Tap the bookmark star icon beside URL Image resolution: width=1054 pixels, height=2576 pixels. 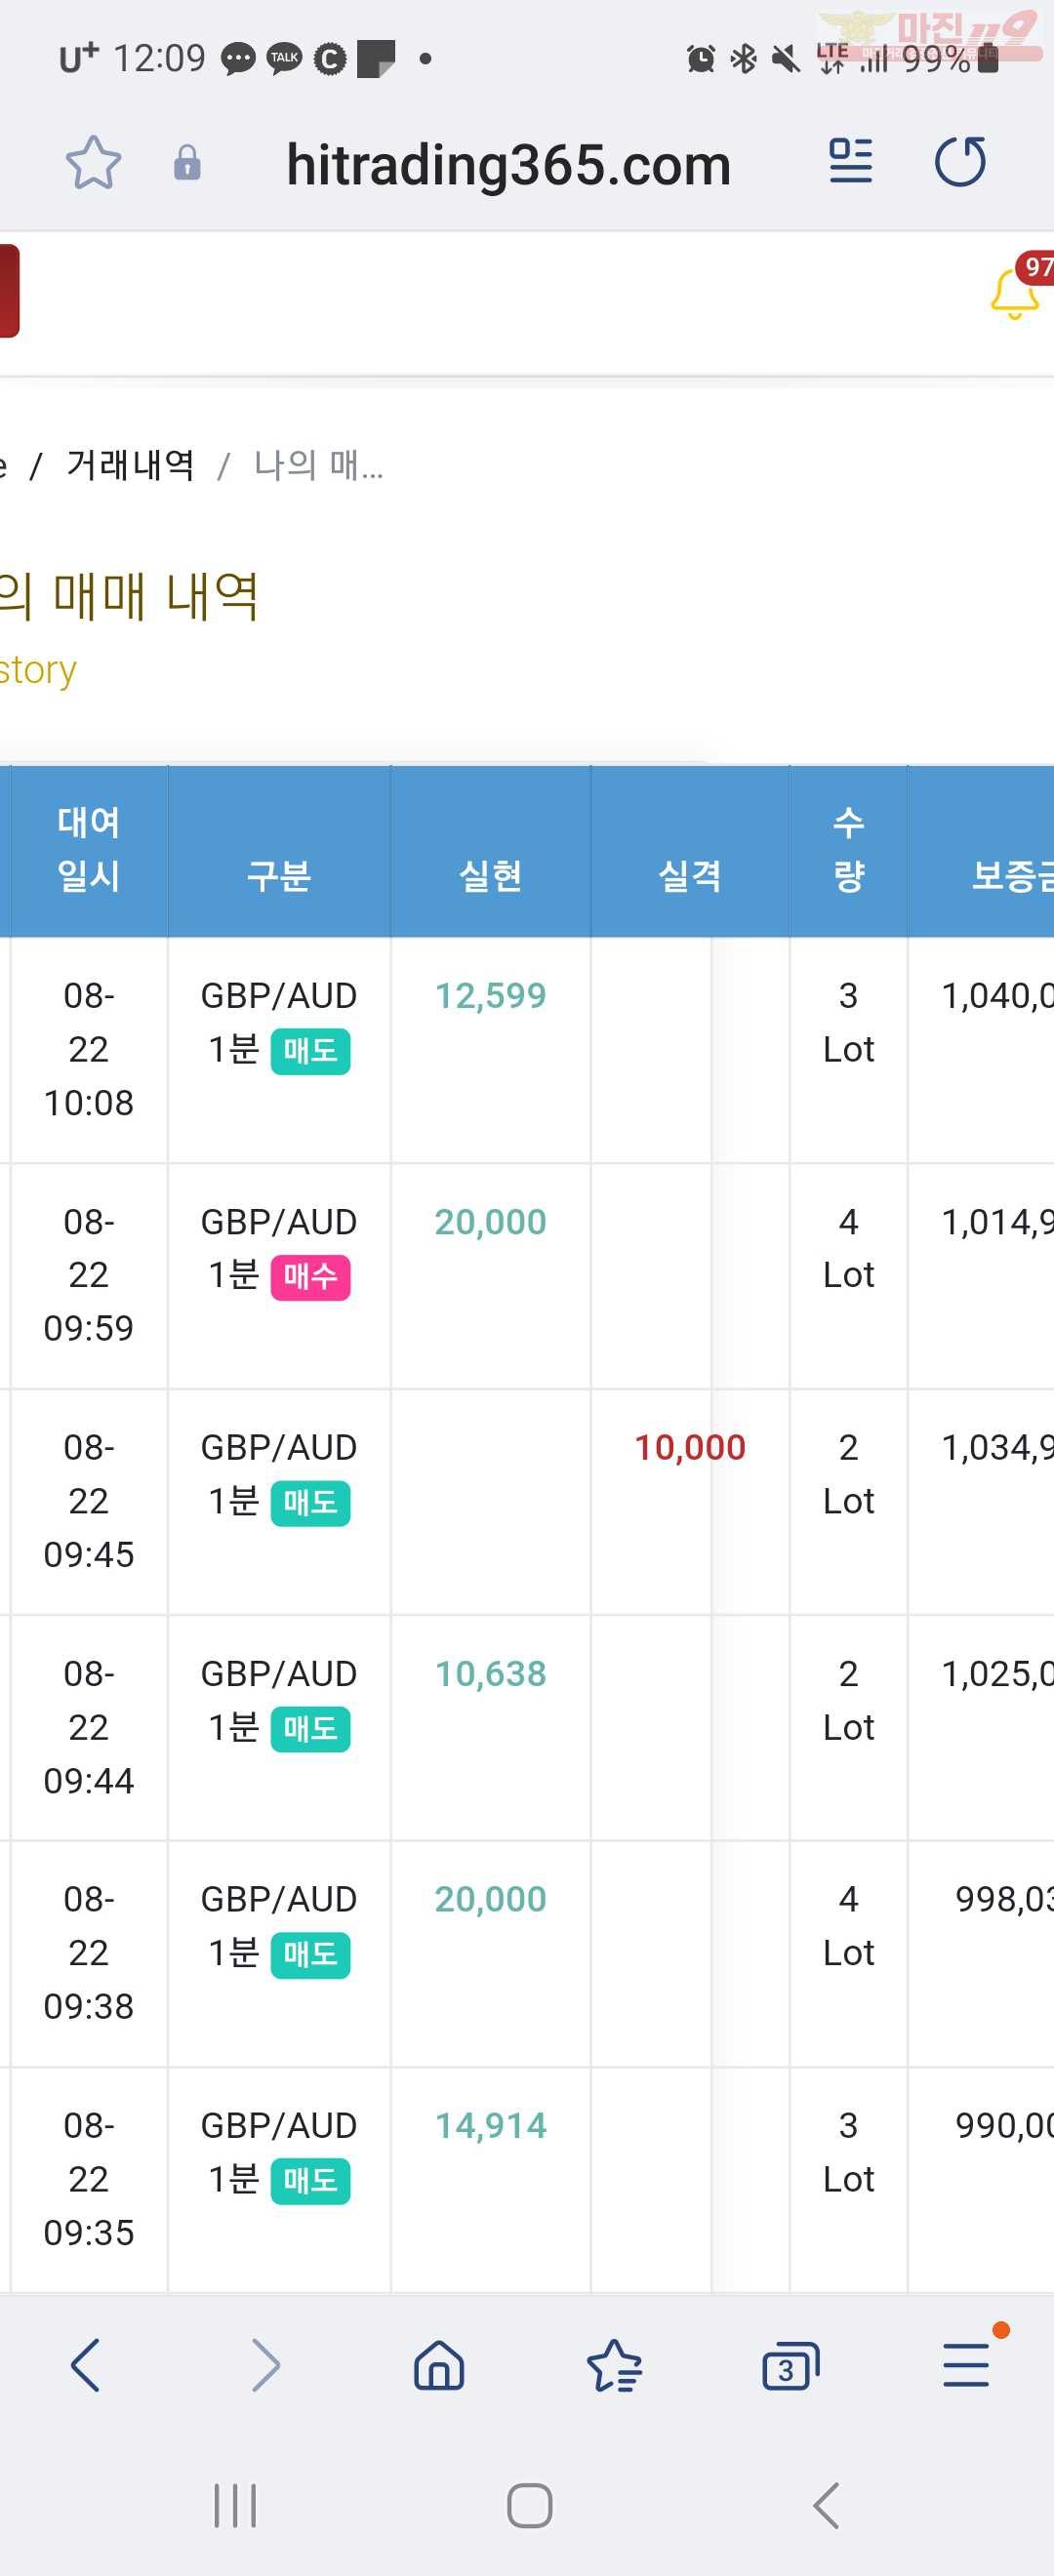pos(93,163)
